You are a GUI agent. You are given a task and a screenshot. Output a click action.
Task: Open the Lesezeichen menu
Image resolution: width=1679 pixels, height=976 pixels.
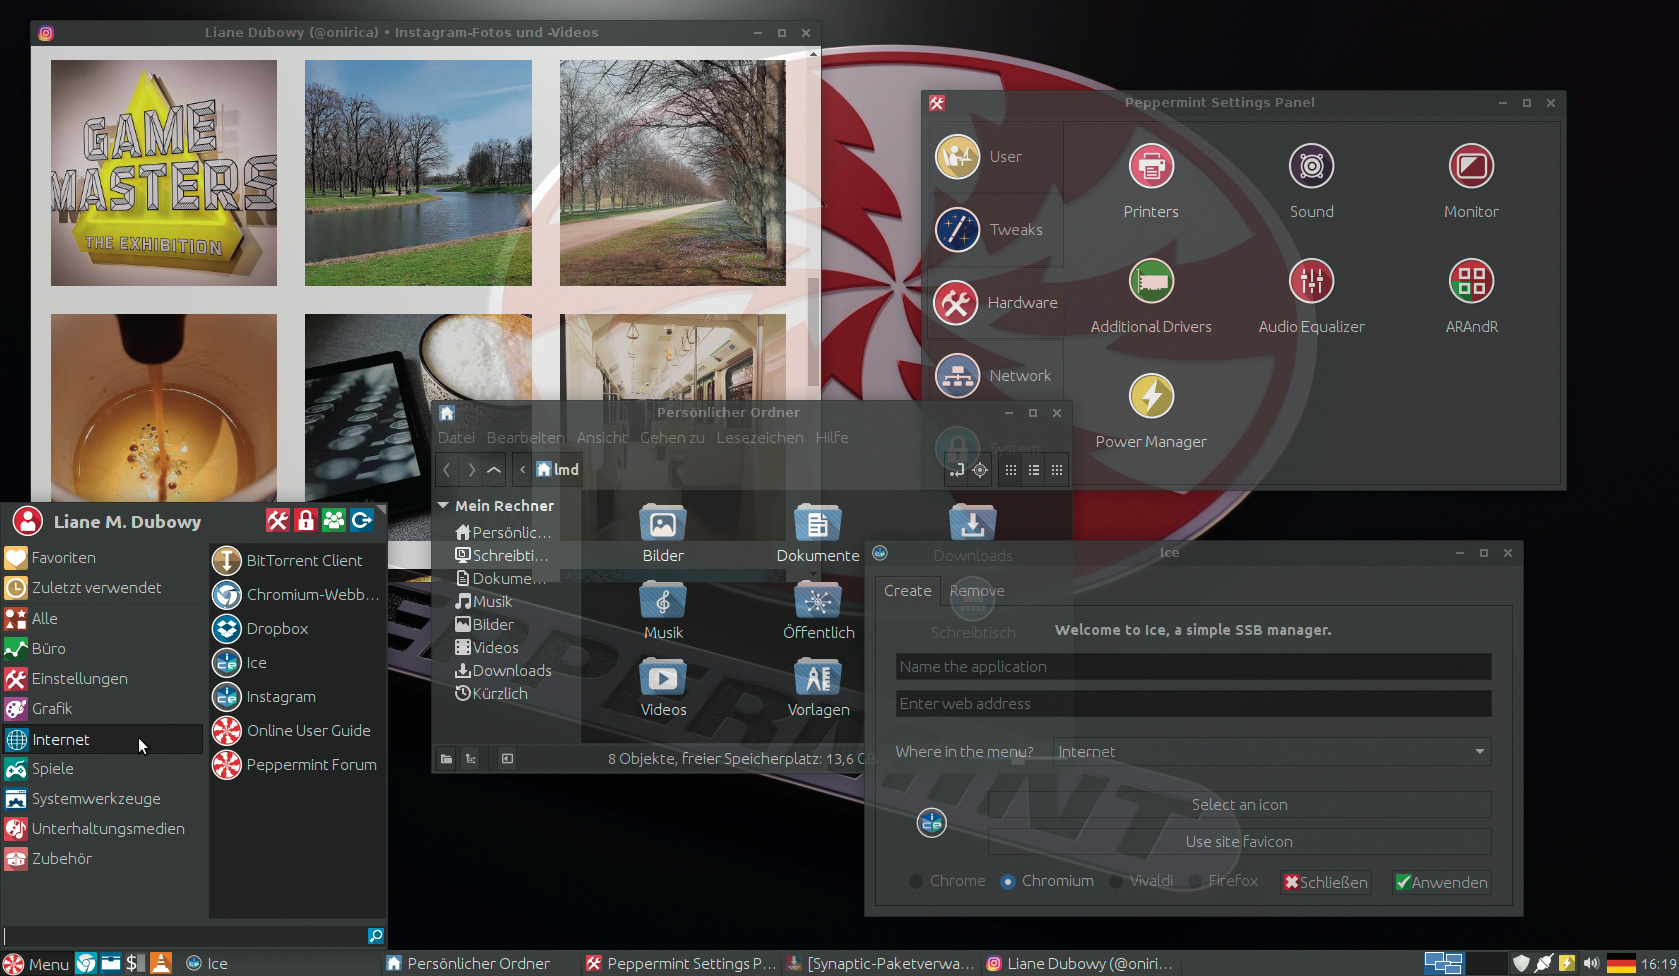[x=759, y=438]
